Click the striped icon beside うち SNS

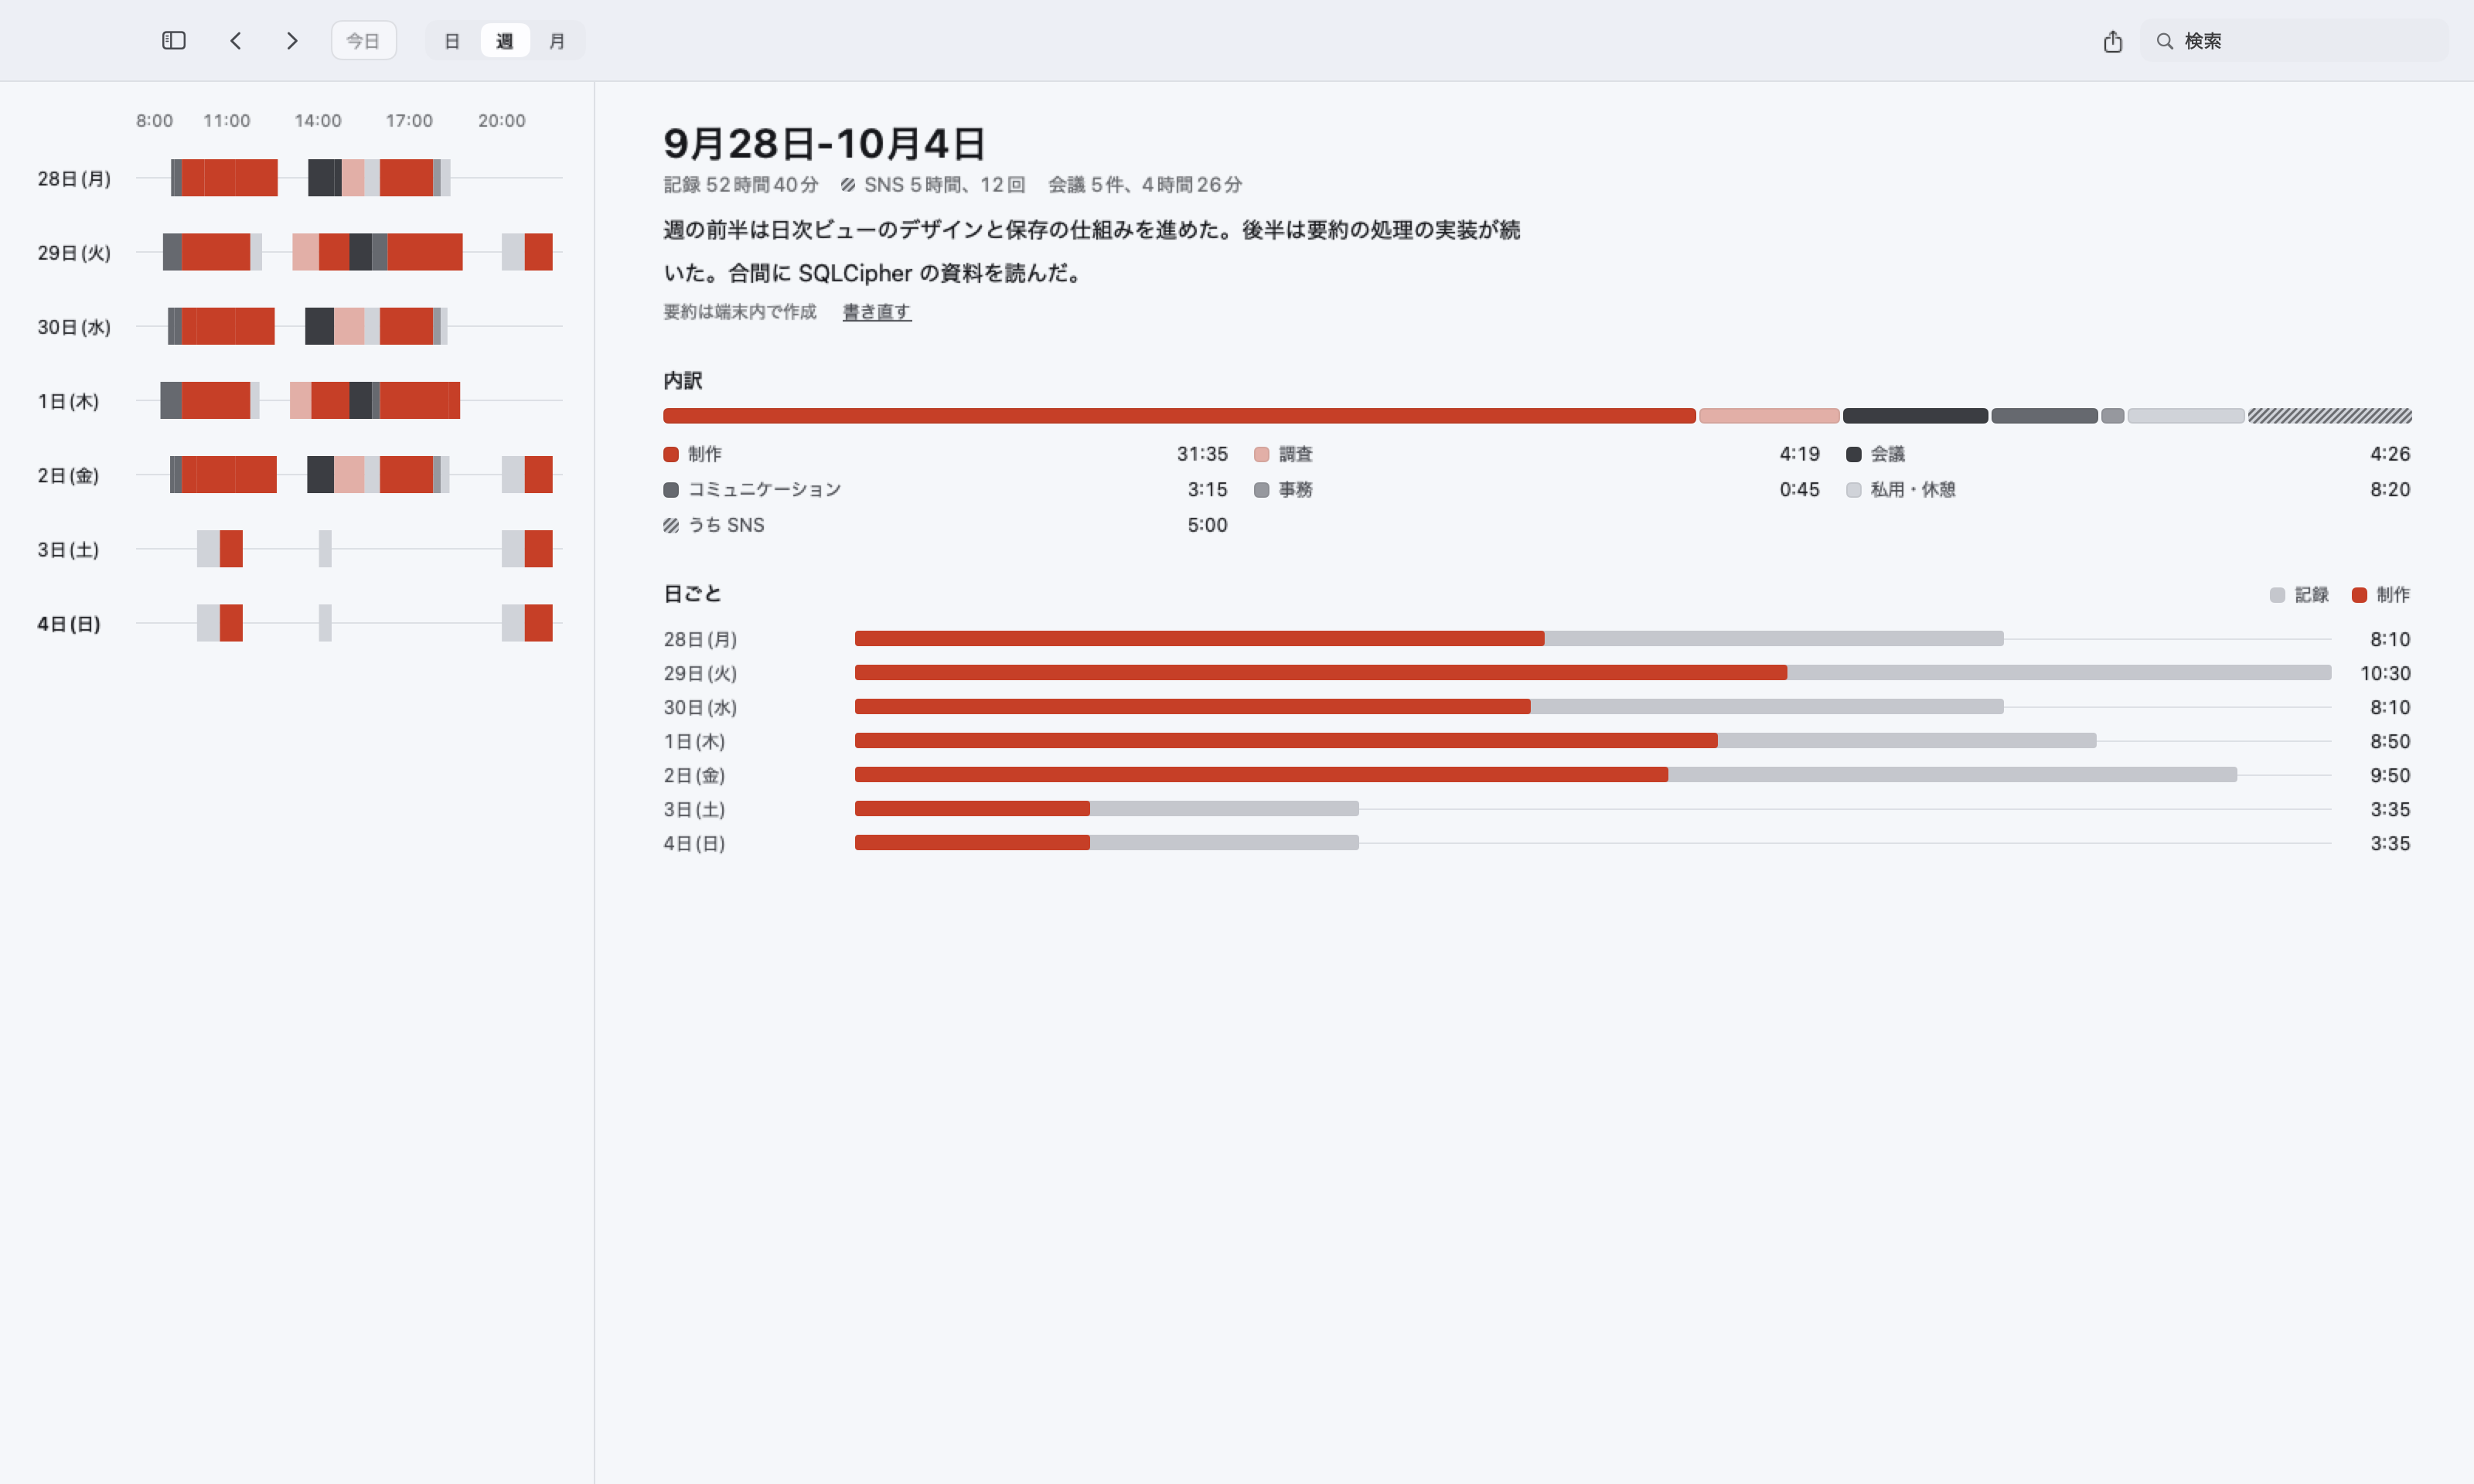[671, 525]
